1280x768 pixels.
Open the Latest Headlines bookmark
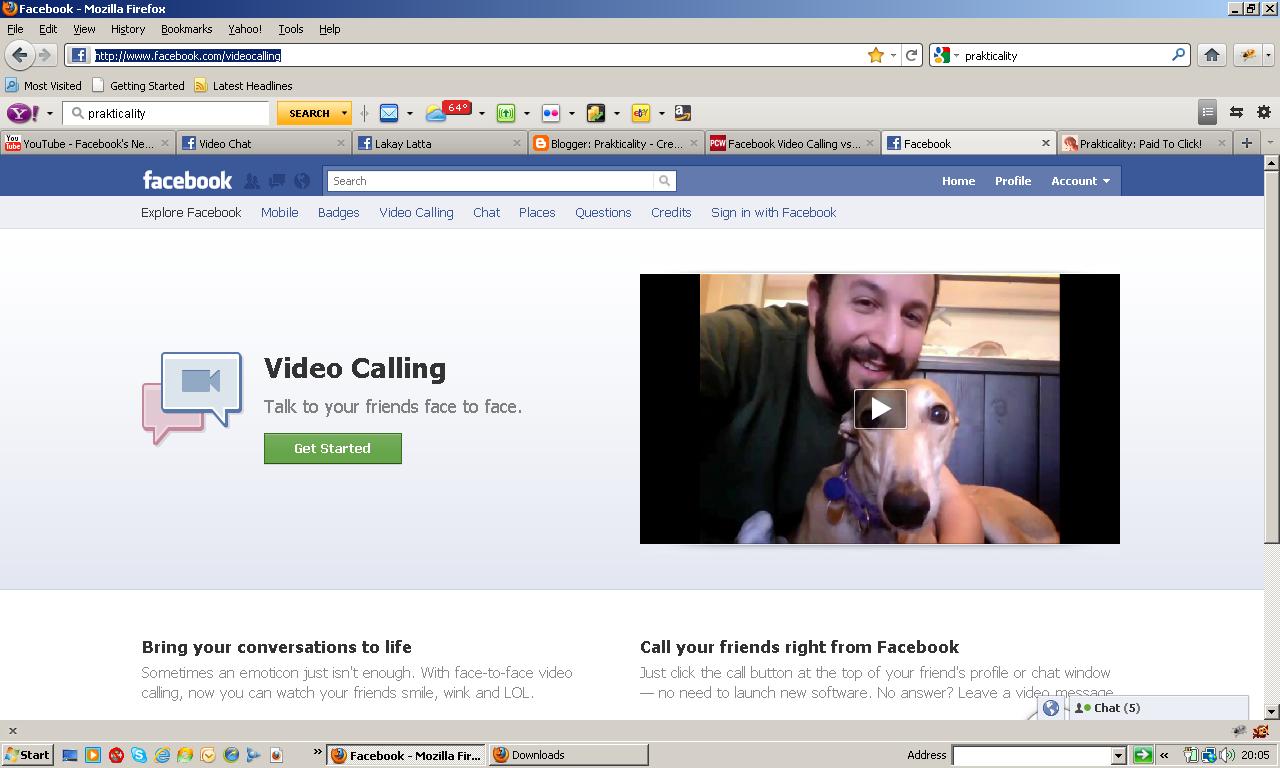[243, 86]
